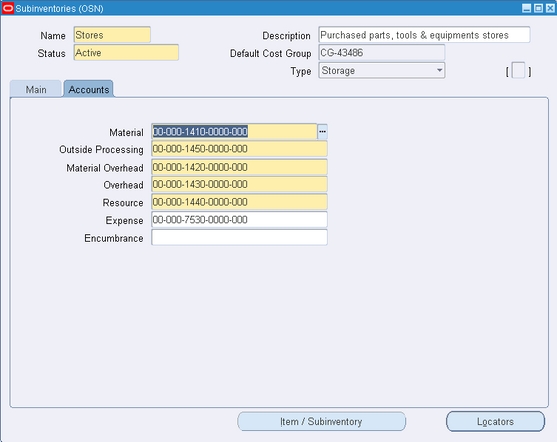Click the Status field showing Active
This screenshot has width=557, height=442.
pyautogui.click(x=126, y=53)
